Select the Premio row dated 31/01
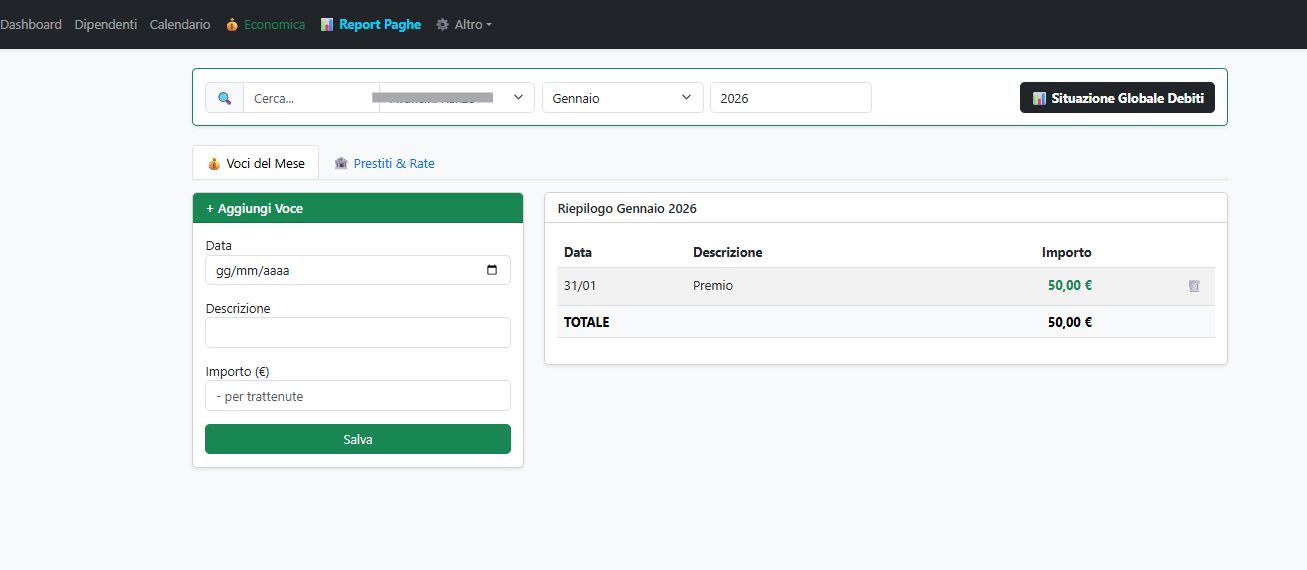This screenshot has height=570, width=1307. click(800, 286)
